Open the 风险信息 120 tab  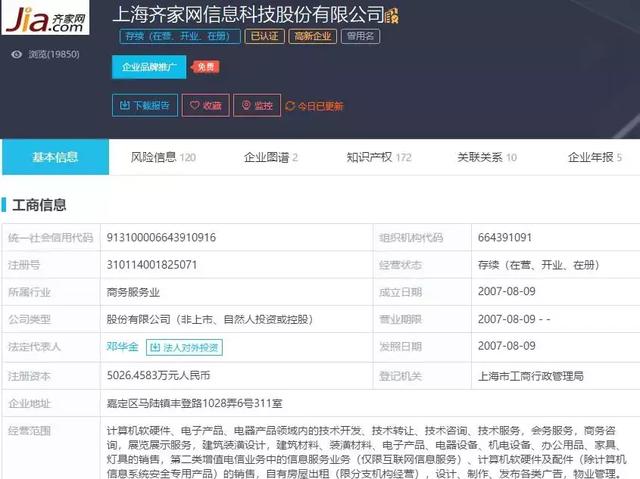[163, 157]
